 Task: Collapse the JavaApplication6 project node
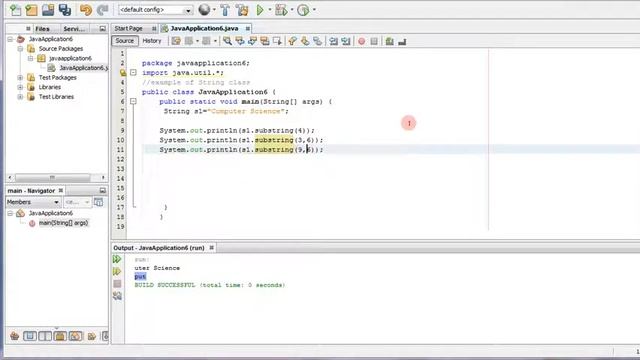tap(10, 39)
